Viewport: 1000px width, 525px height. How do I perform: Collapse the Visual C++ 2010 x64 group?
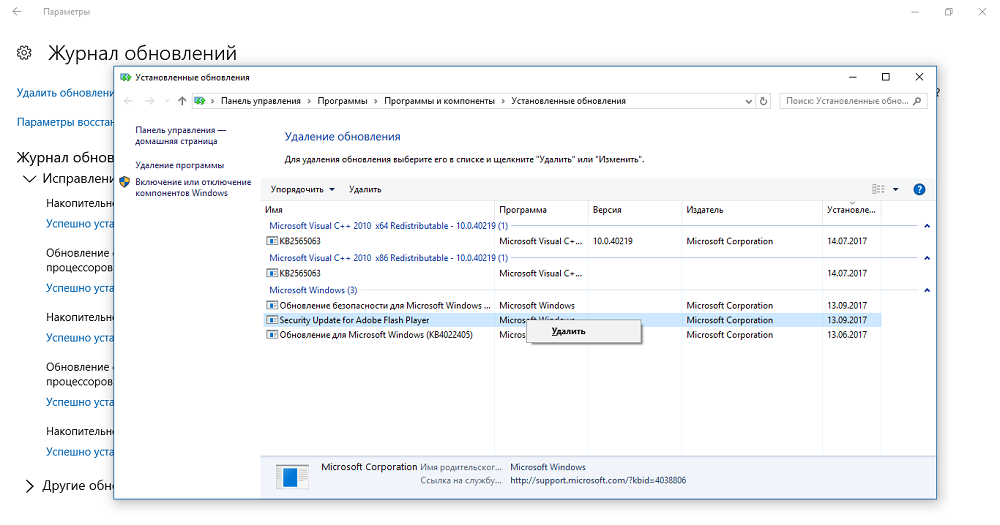pyautogui.click(x=927, y=226)
